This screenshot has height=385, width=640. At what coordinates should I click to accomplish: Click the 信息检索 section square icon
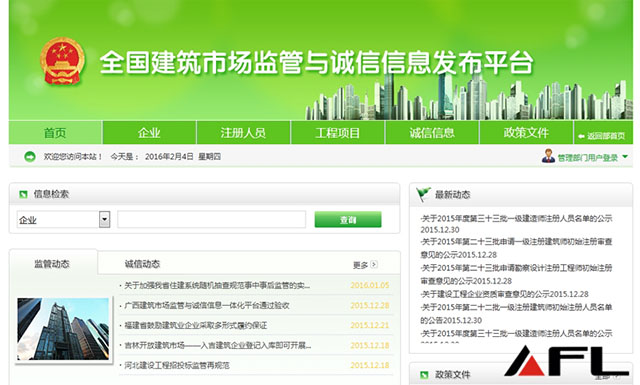(x=23, y=194)
